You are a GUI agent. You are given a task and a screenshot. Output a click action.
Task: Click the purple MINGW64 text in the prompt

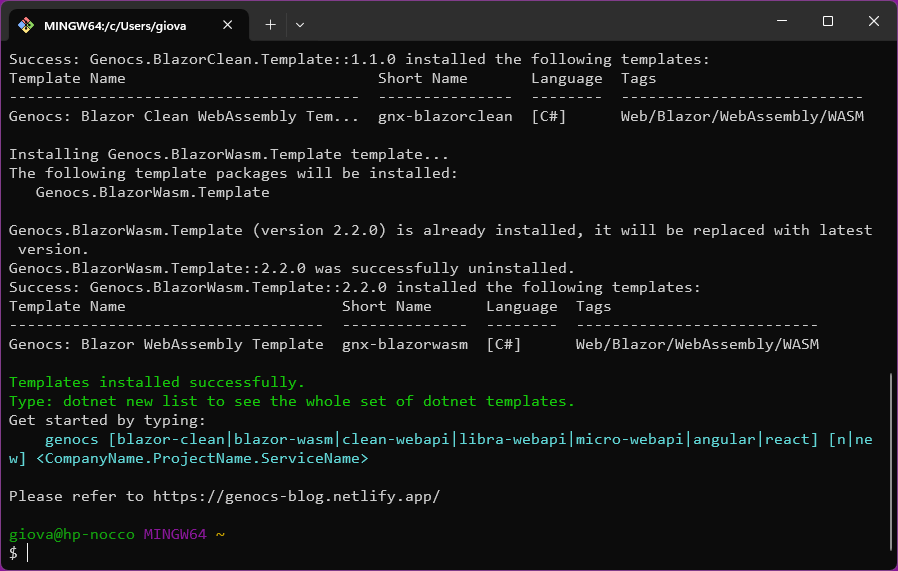coord(174,534)
